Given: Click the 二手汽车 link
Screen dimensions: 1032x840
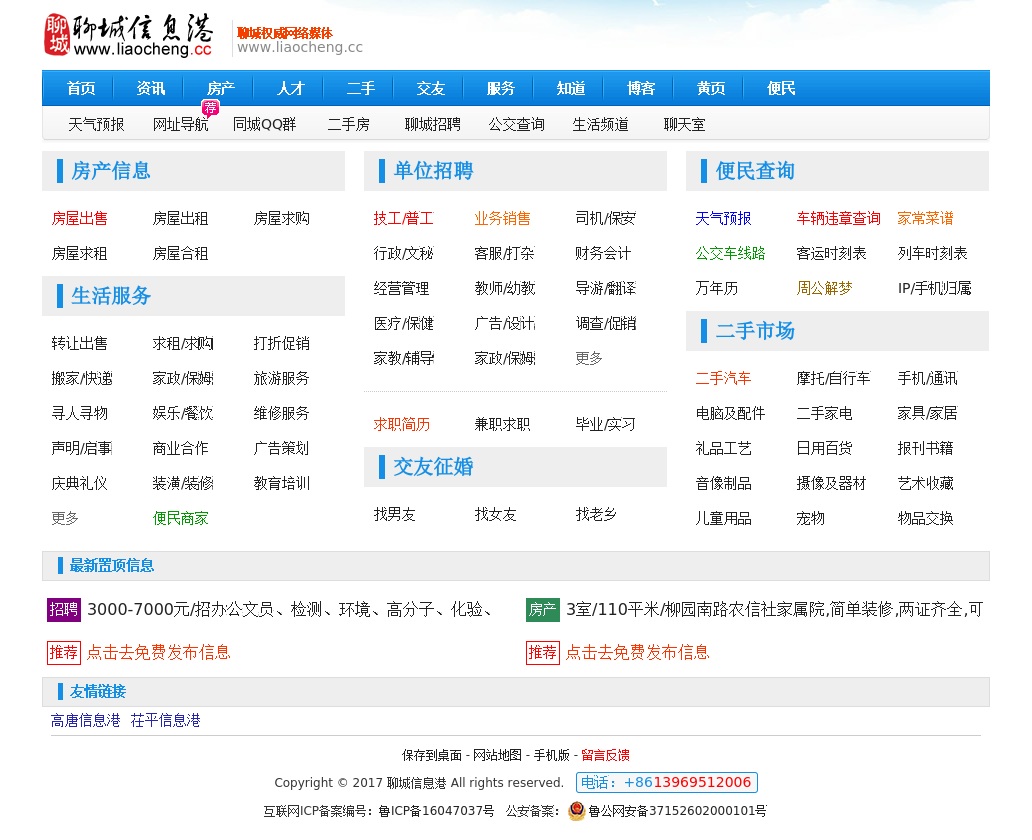Looking at the screenshot, I should 723,379.
